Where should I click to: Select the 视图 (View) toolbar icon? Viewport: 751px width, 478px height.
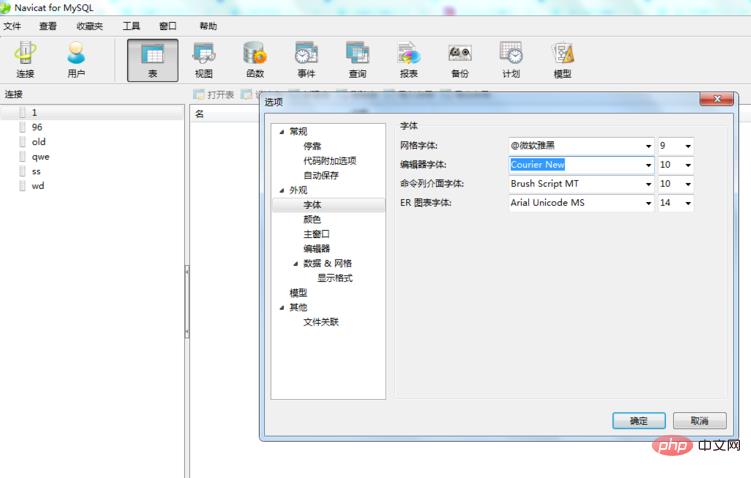tap(204, 60)
